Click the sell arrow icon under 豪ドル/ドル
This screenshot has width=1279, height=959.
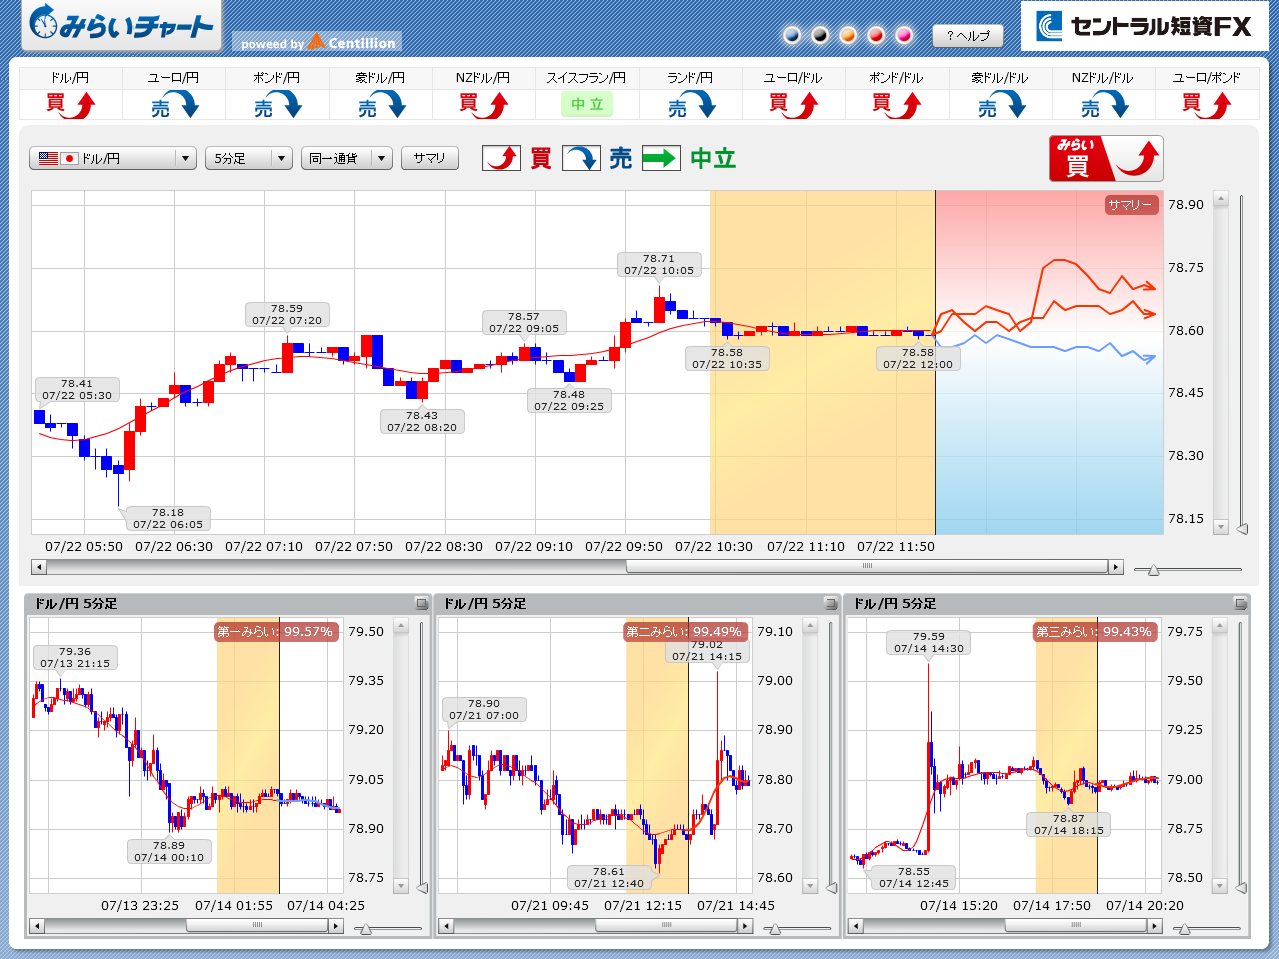click(x=1001, y=105)
